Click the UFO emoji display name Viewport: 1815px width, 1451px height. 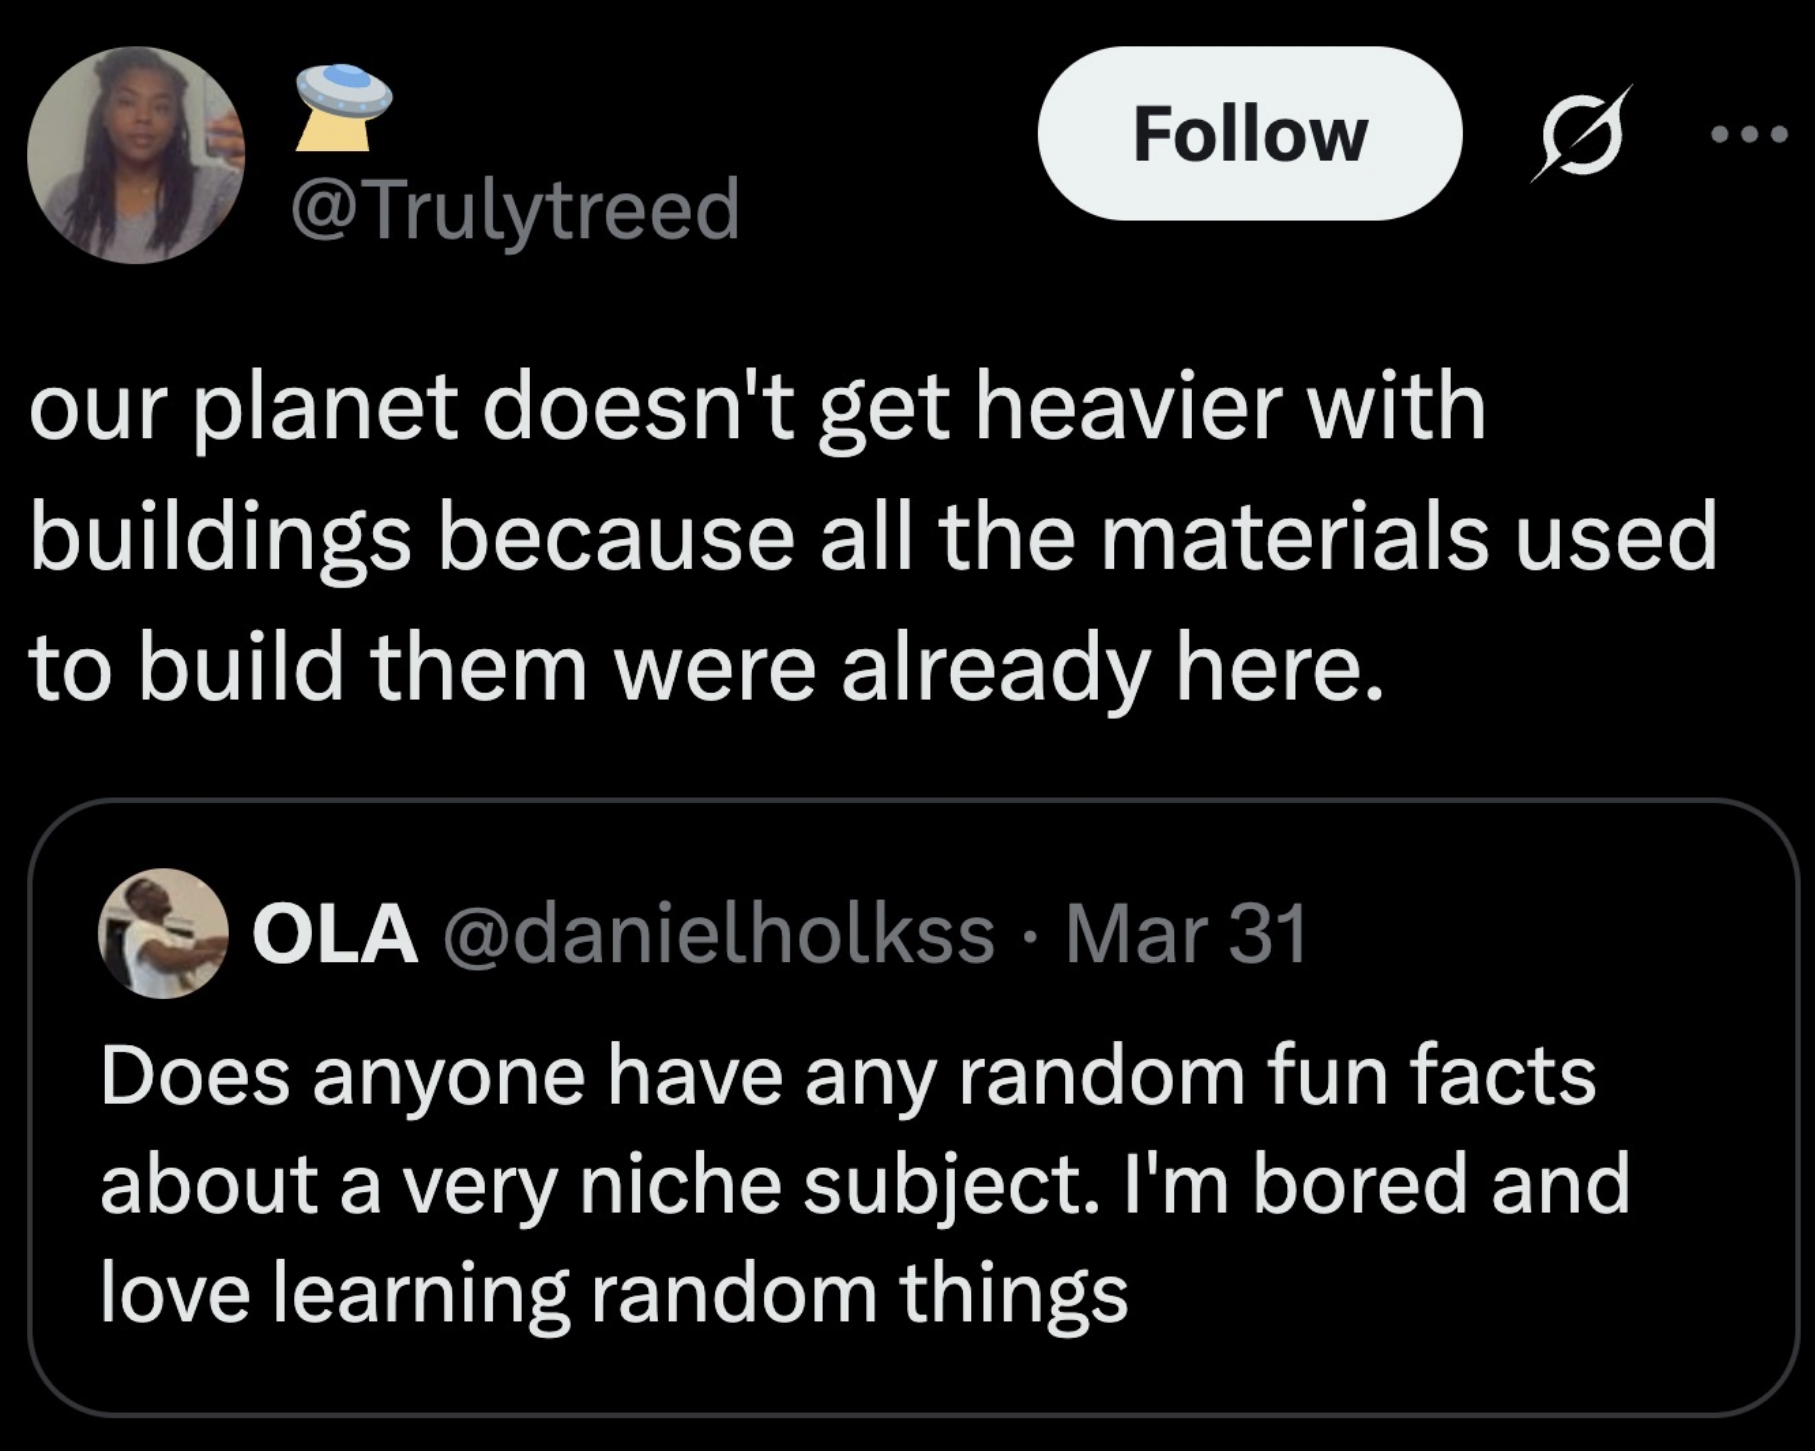[x=343, y=106]
